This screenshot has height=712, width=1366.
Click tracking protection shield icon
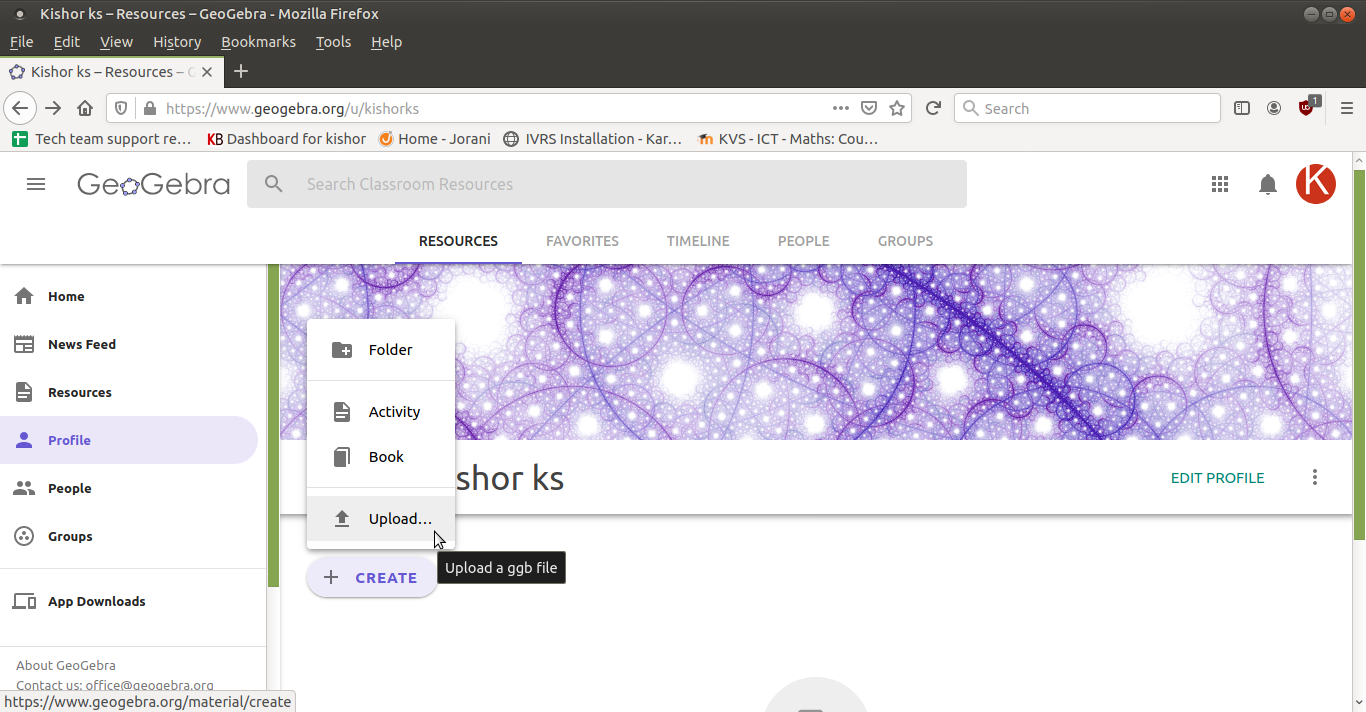tap(121, 108)
